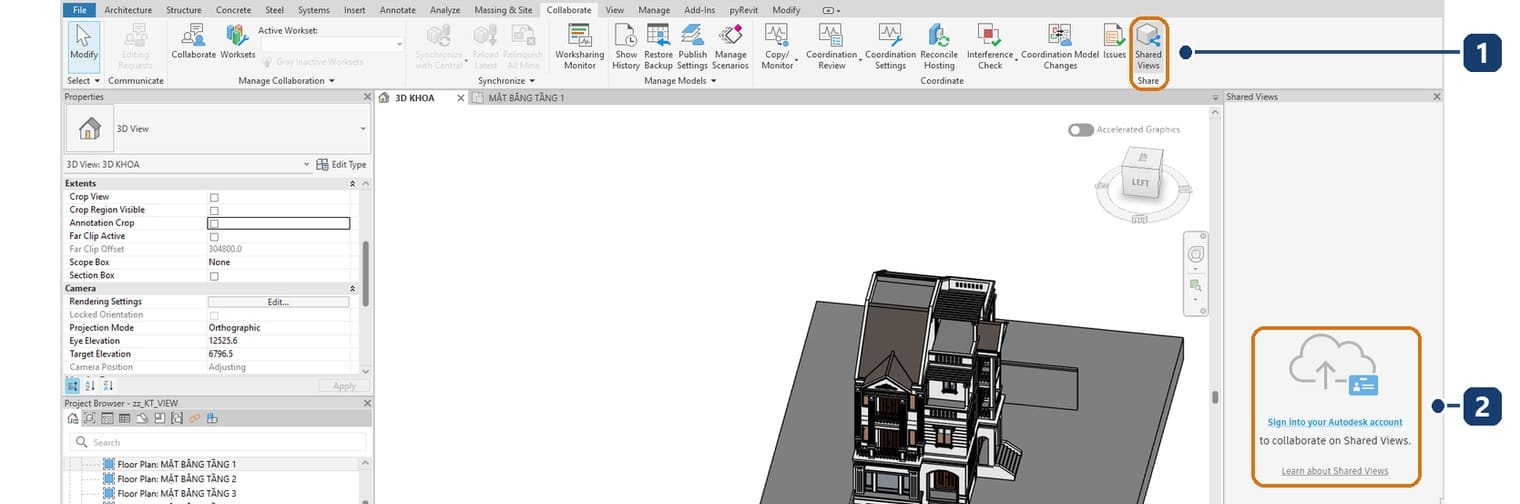Image resolution: width=1520 pixels, height=504 pixels.
Task: Switch to the Annotate ribbon tab
Action: (399, 9)
